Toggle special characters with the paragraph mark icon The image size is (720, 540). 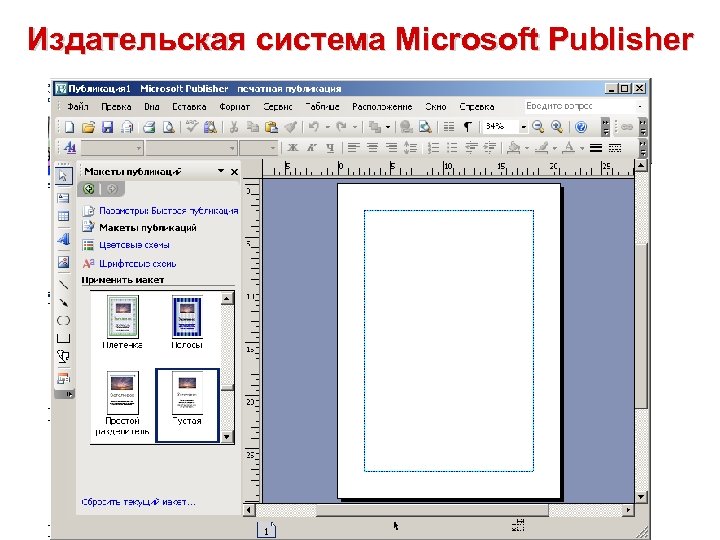point(467,127)
